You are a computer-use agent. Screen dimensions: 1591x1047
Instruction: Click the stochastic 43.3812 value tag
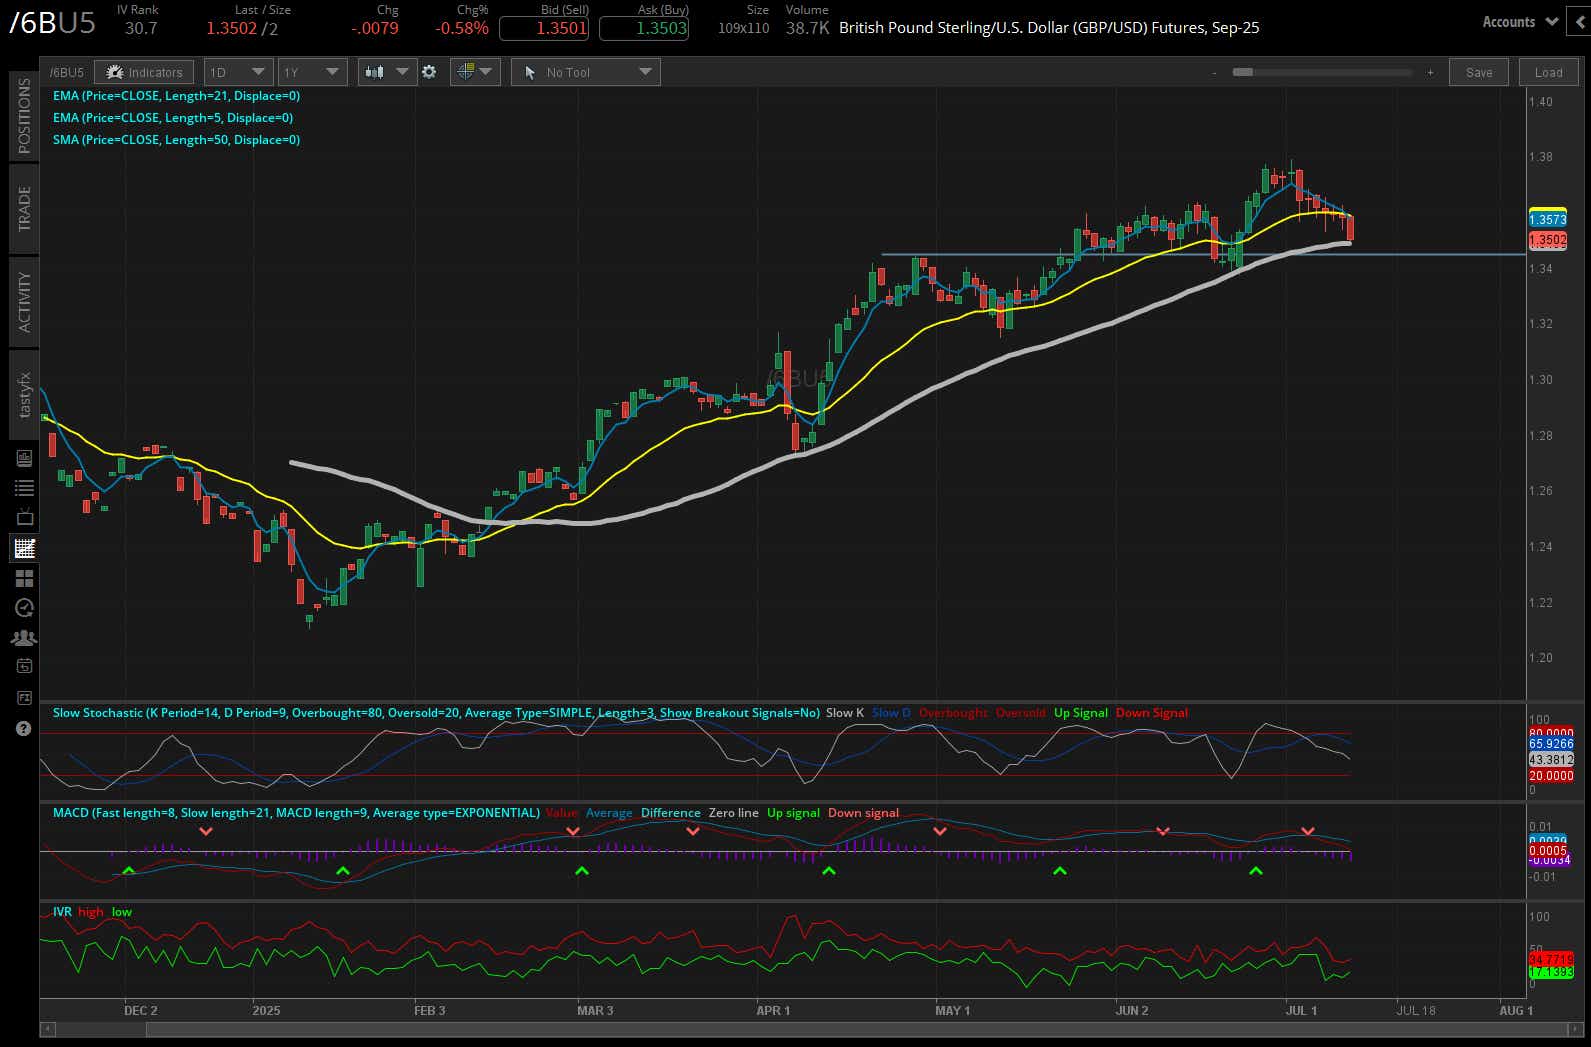pos(1551,760)
